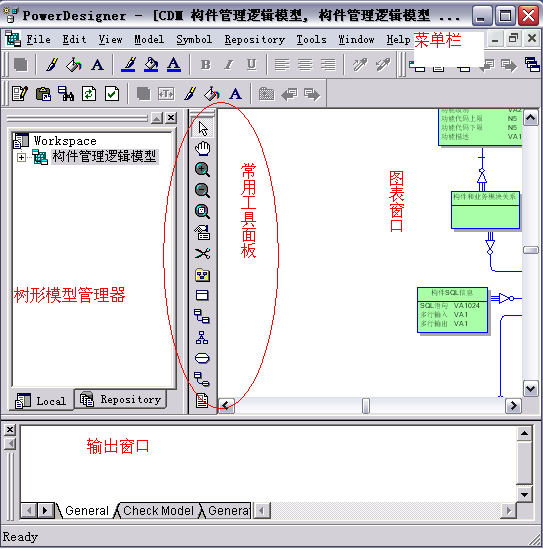
Task: Click the diagram horizontal scroll left arrow
Action: coord(226,406)
